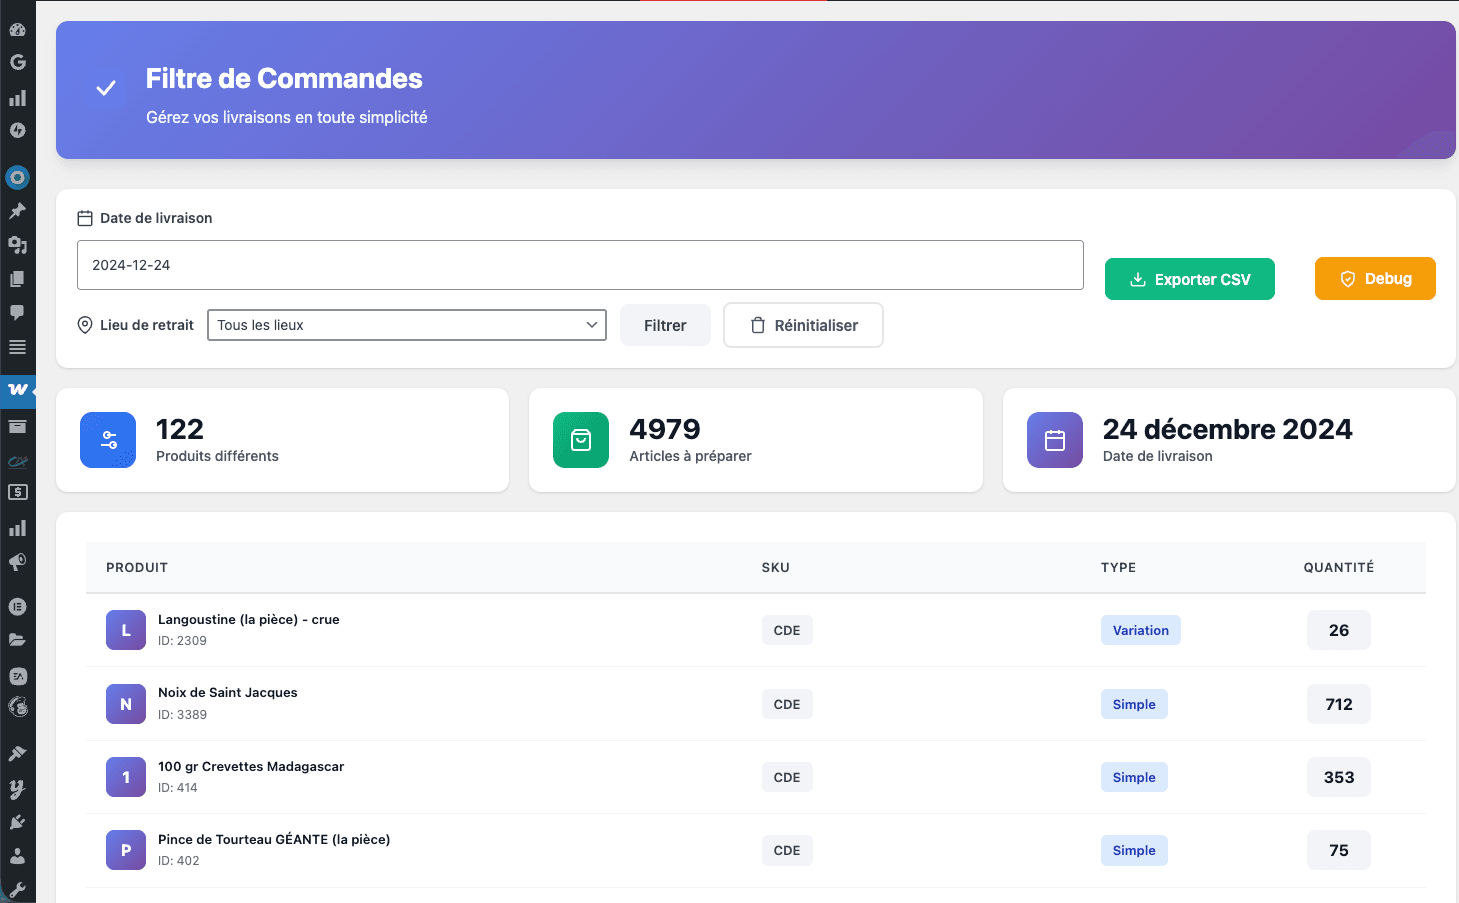Select the blue WooCommerce W icon
1459x903 pixels.
coord(17,391)
